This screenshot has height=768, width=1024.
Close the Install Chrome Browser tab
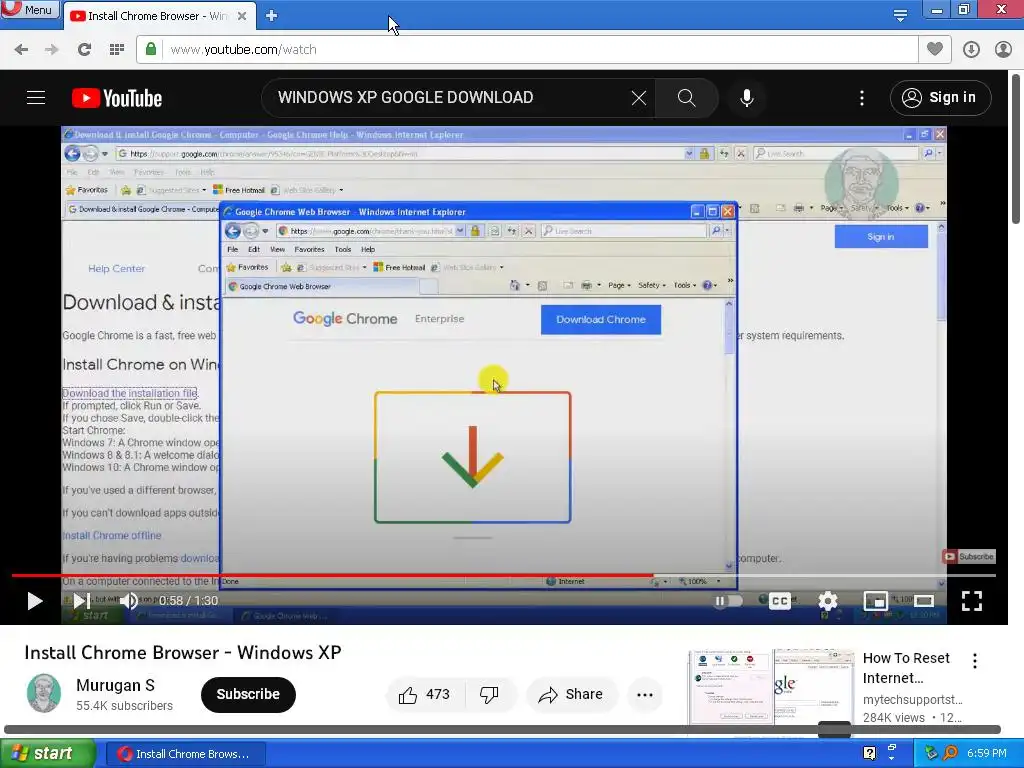pyautogui.click(x=242, y=16)
